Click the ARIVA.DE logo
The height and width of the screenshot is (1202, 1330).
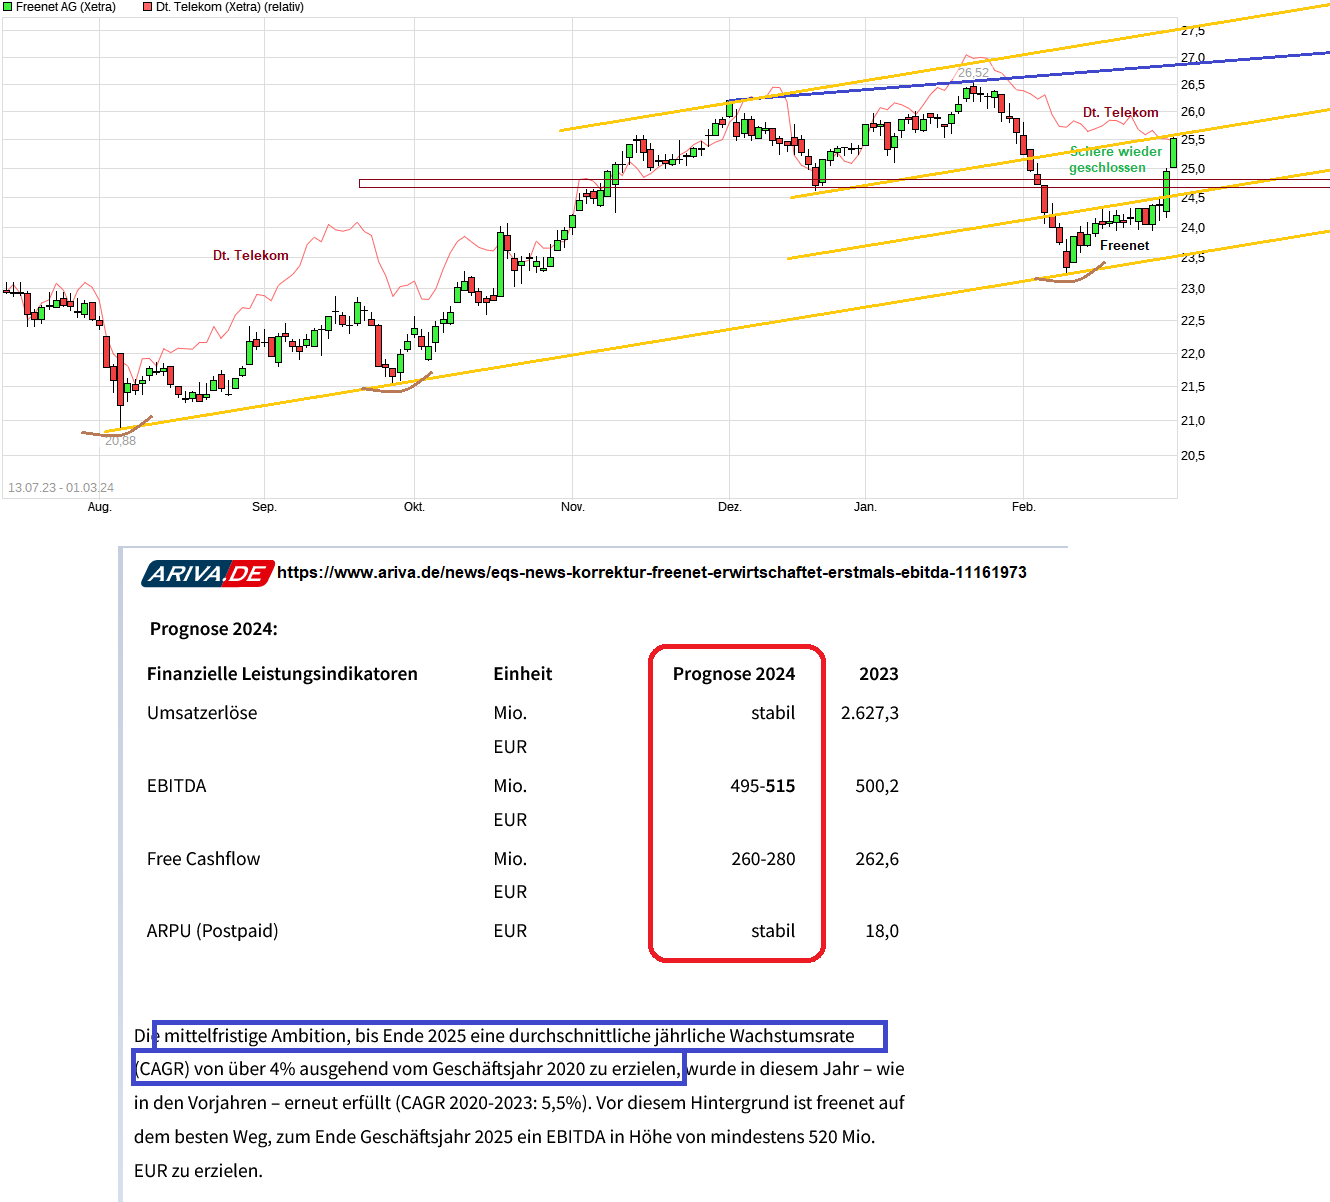pos(208,573)
